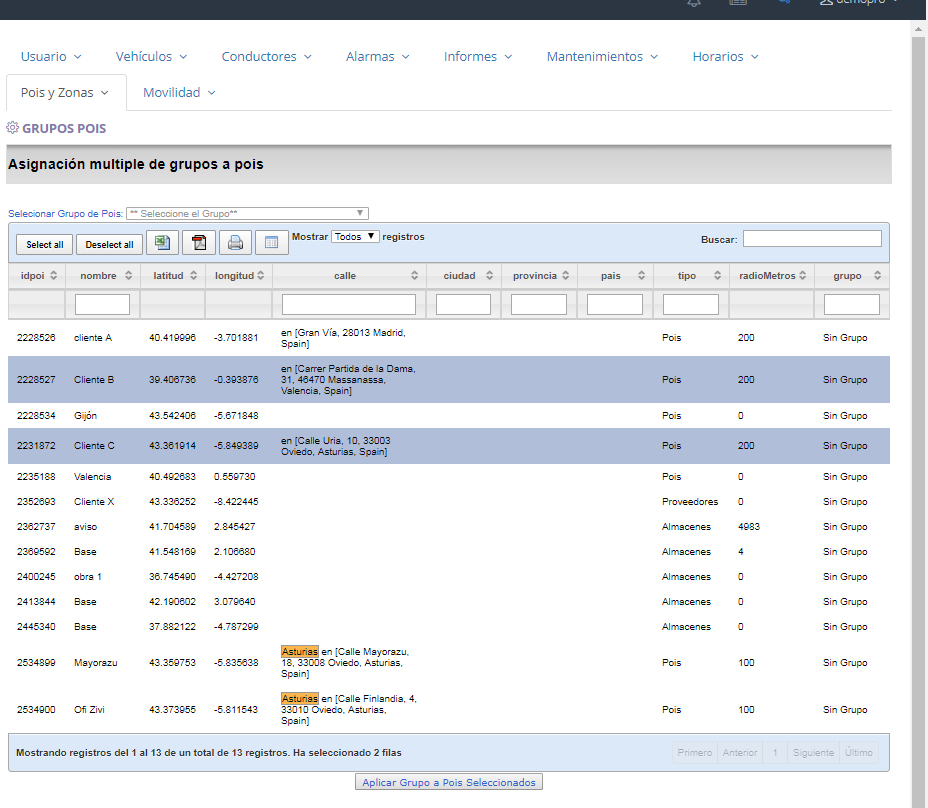Viewport: 928px width, 808px height.
Task: Click Aplicar Grupo a Pois Seleccionados
Action: click(x=449, y=782)
